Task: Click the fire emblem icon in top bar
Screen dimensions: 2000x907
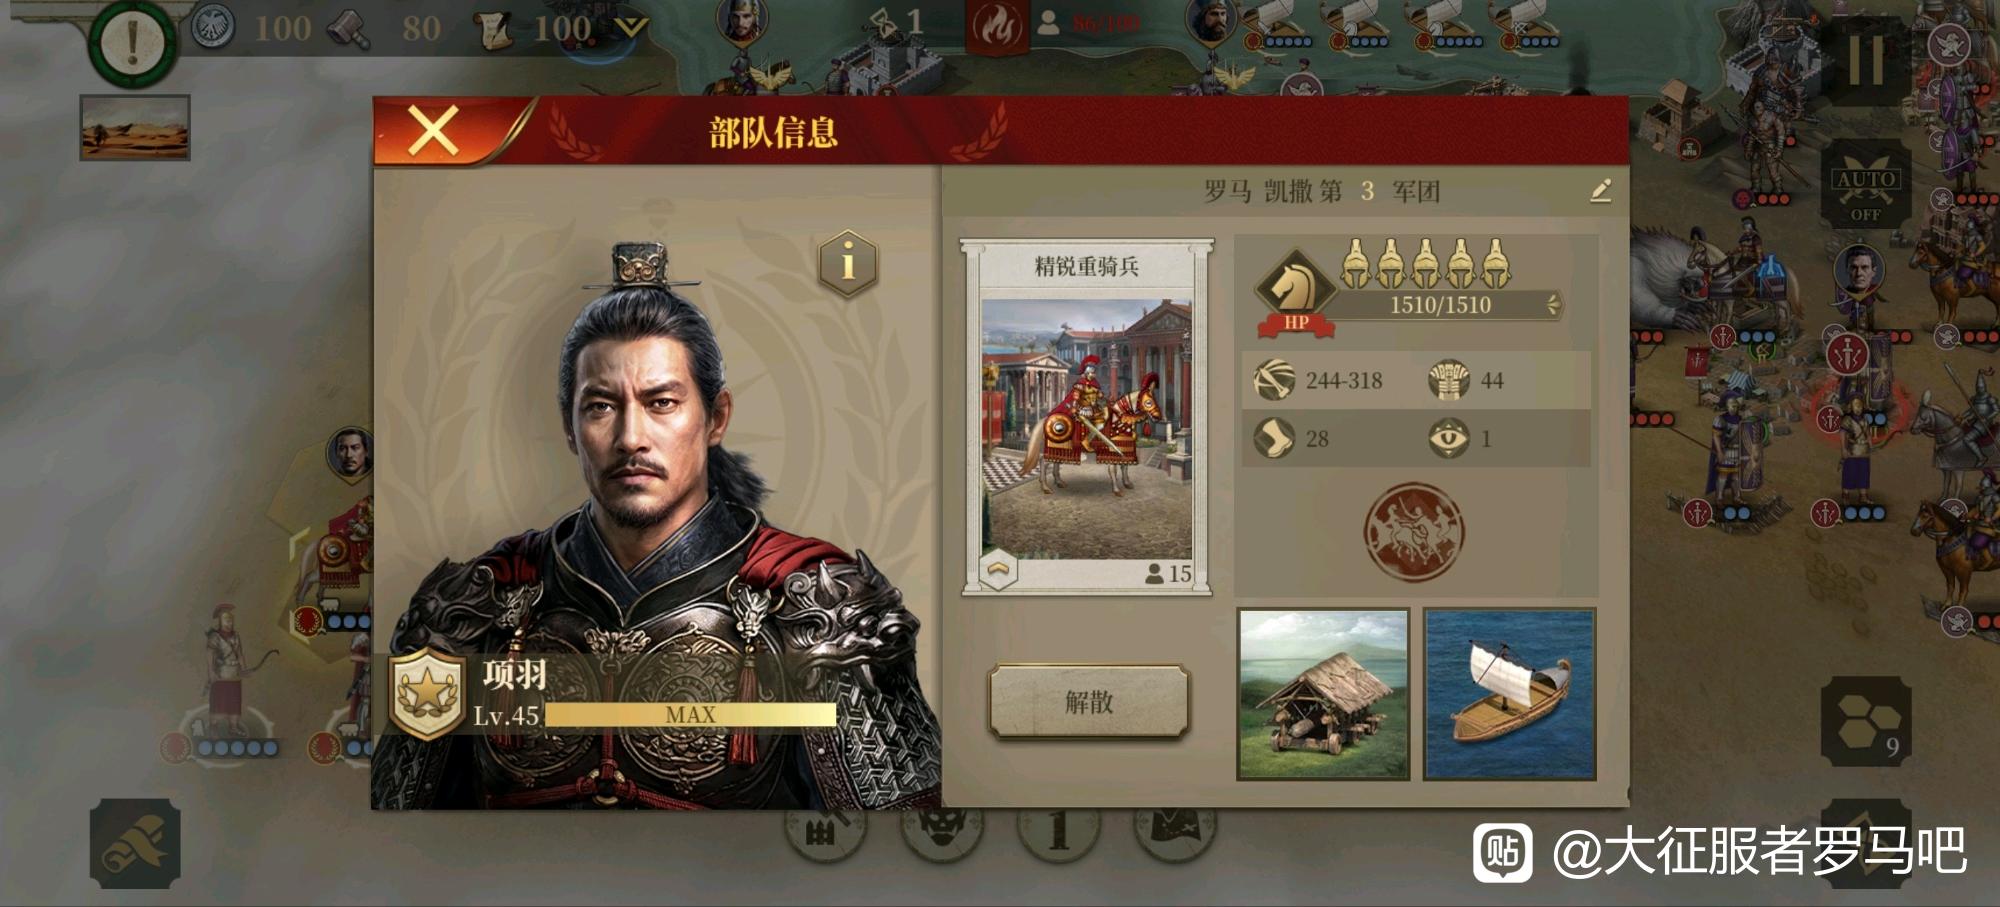Action: [x=996, y=26]
